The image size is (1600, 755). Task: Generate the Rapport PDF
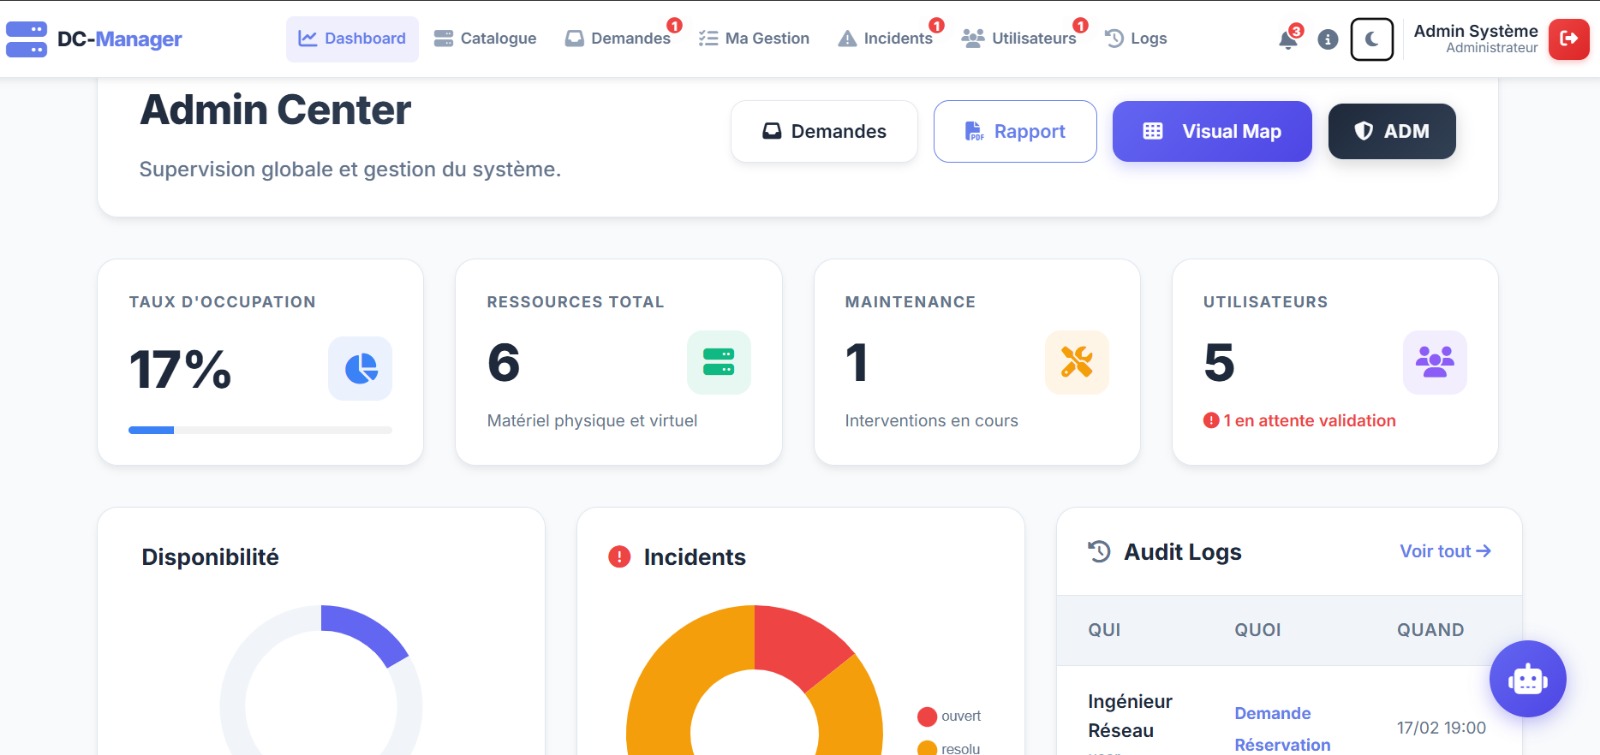point(1015,131)
